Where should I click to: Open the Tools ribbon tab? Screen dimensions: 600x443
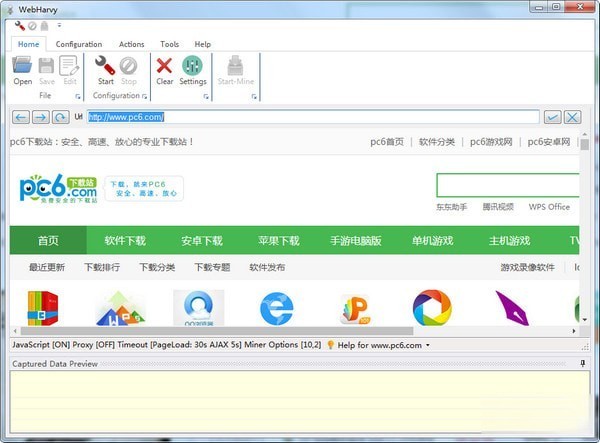(x=170, y=44)
